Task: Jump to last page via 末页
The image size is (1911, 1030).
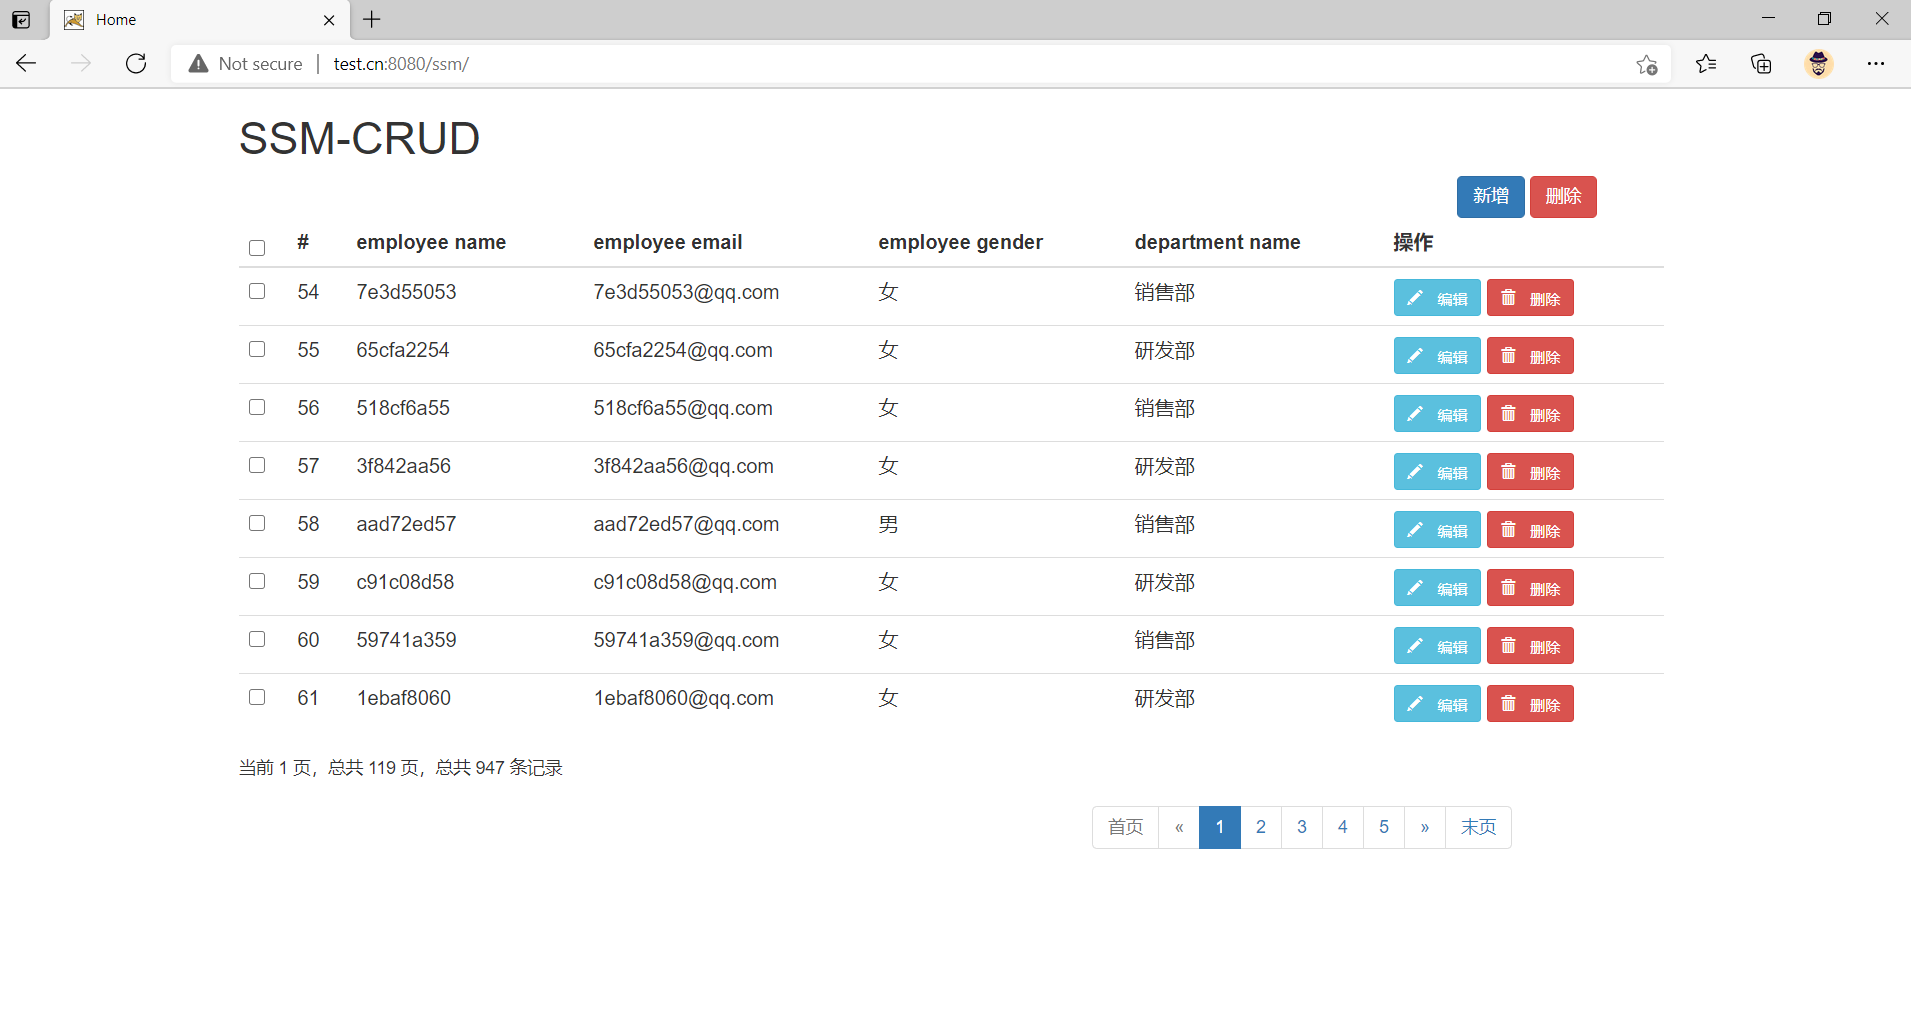Action: (x=1478, y=827)
